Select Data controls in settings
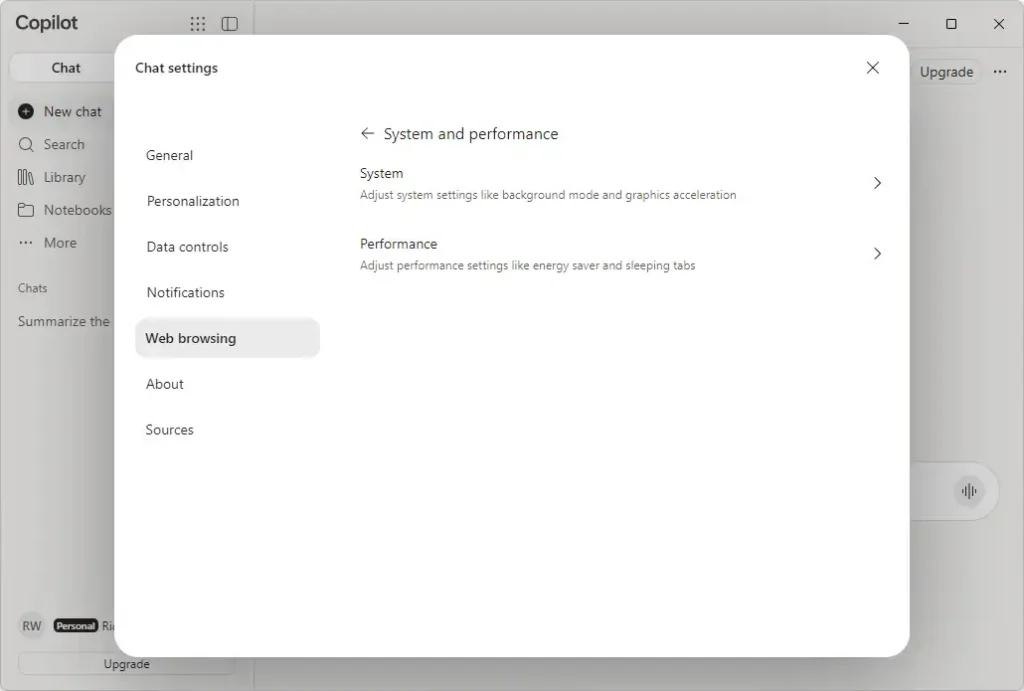This screenshot has height=691, width=1024. tap(227, 247)
